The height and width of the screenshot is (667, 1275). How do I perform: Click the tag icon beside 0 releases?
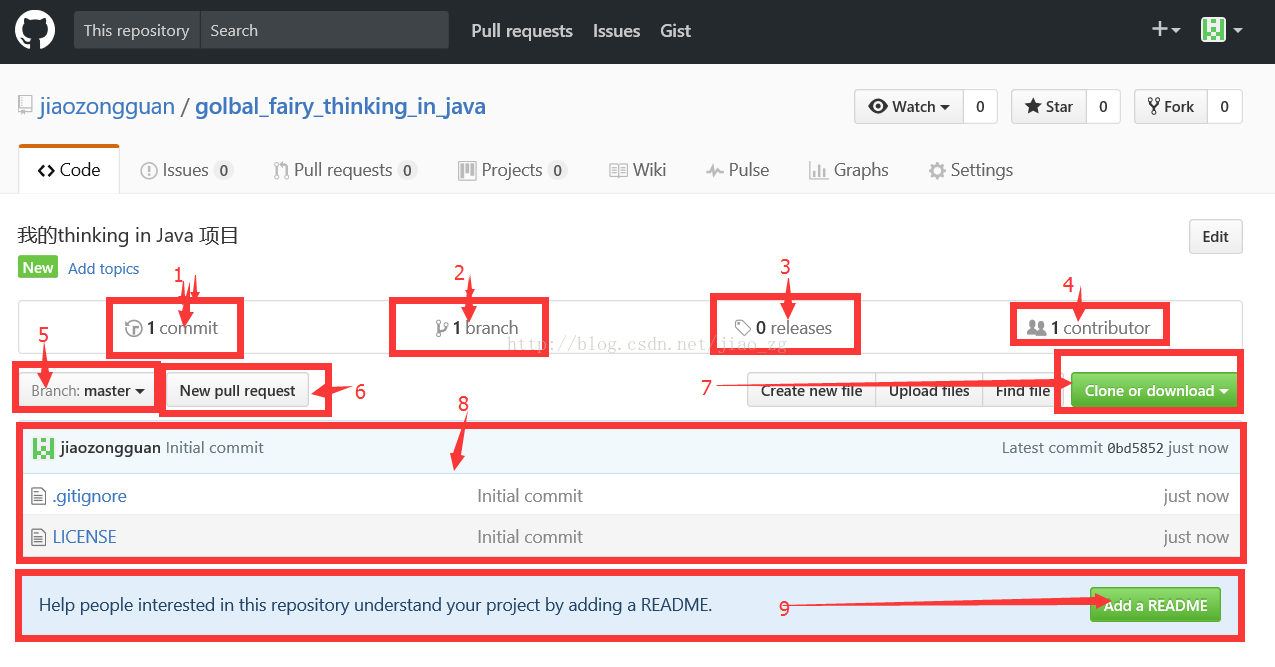743,328
